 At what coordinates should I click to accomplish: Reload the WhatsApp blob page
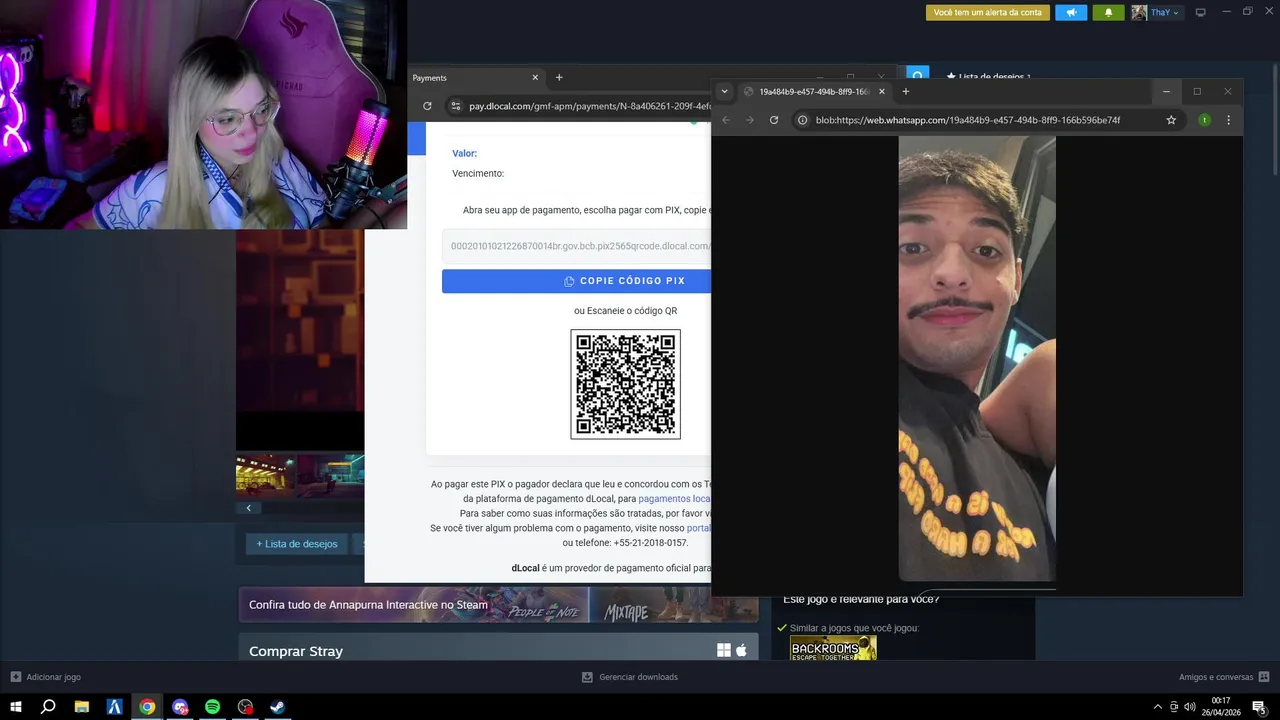pyautogui.click(x=774, y=120)
